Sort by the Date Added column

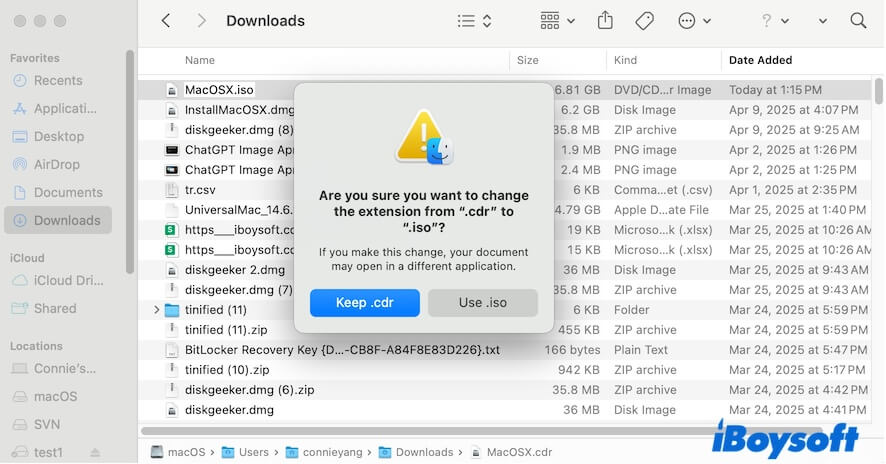click(761, 60)
